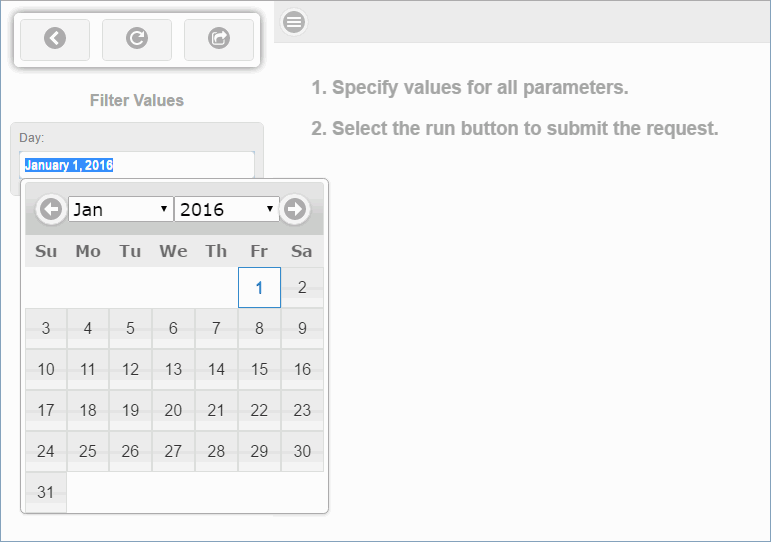Choose day 31 in the calendar
The image size is (771, 542).
click(x=46, y=492)
